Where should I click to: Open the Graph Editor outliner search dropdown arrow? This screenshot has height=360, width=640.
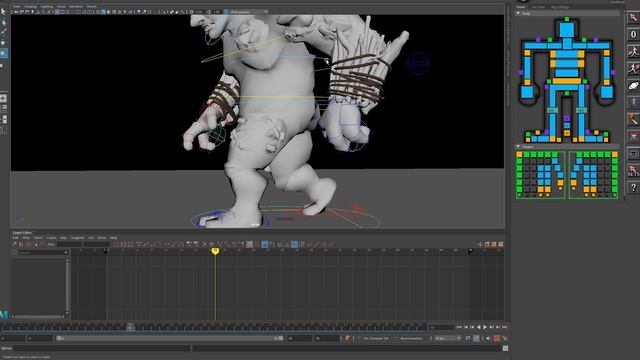click(66, 253)
